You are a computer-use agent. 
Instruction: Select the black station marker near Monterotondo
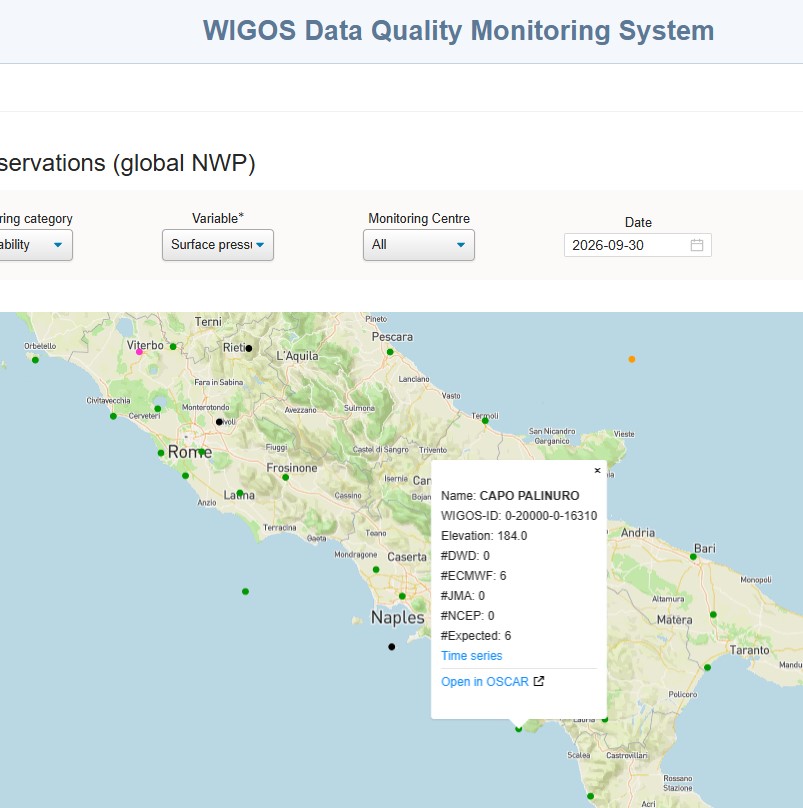click(219, 422)
